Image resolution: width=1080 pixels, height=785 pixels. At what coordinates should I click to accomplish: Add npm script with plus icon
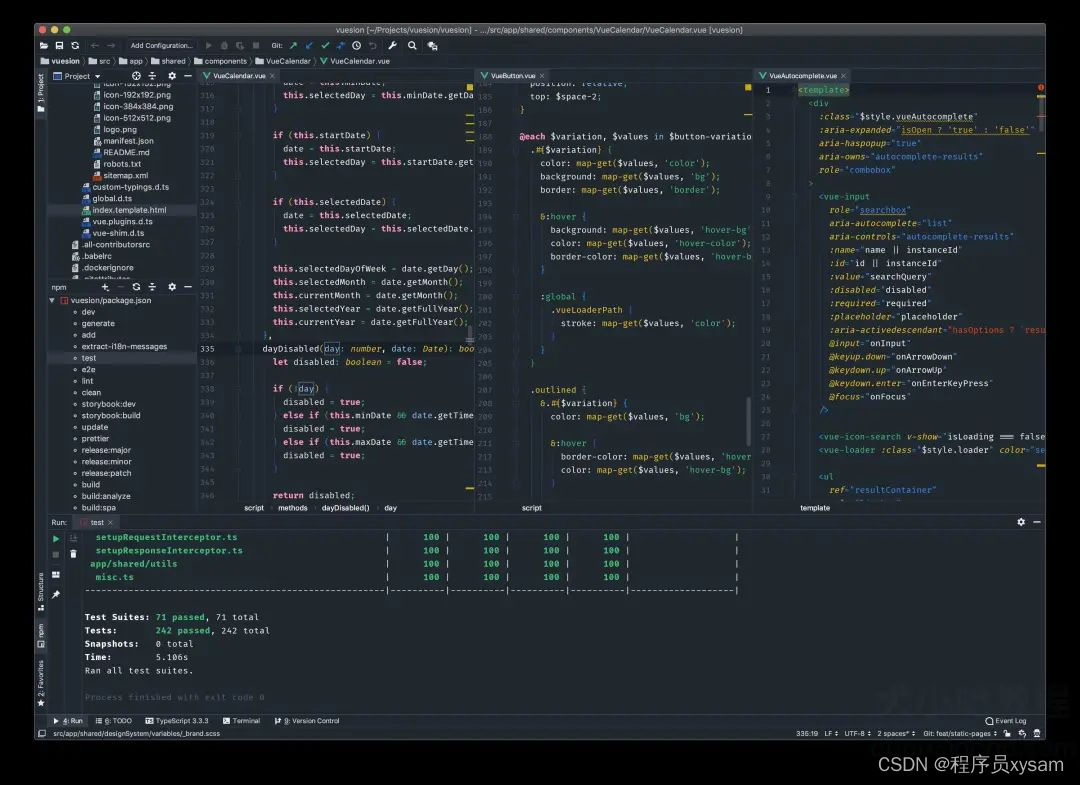(105, 286)
